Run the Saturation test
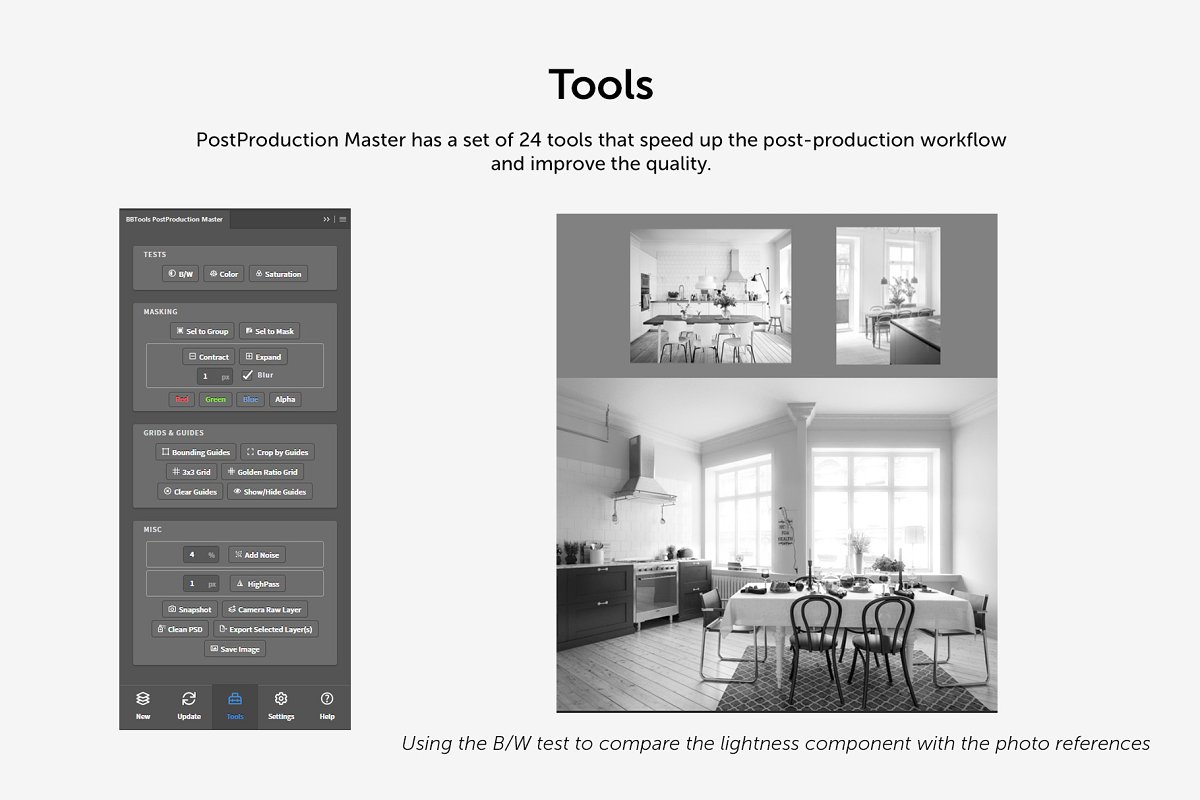The image size is (1200, 800). click(277, 273)
